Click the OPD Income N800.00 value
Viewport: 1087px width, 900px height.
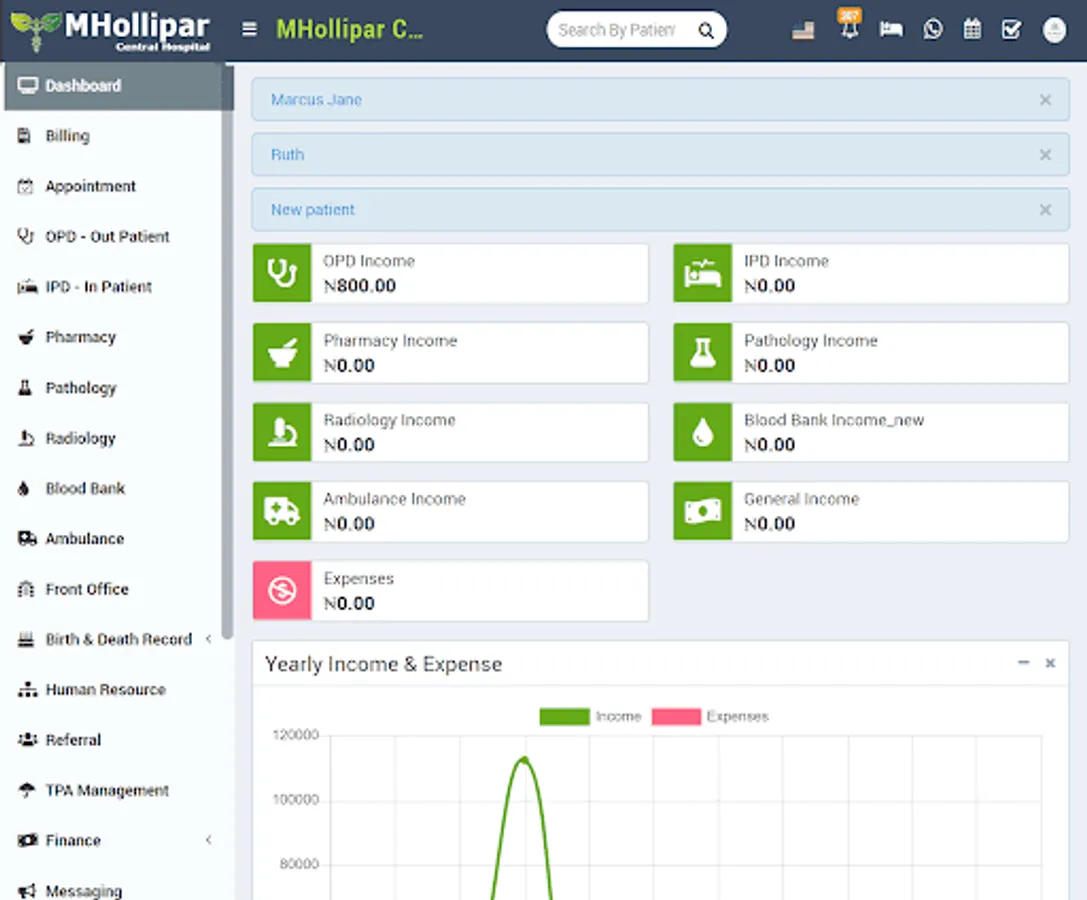pyautogui.click(x=359, y=286)
